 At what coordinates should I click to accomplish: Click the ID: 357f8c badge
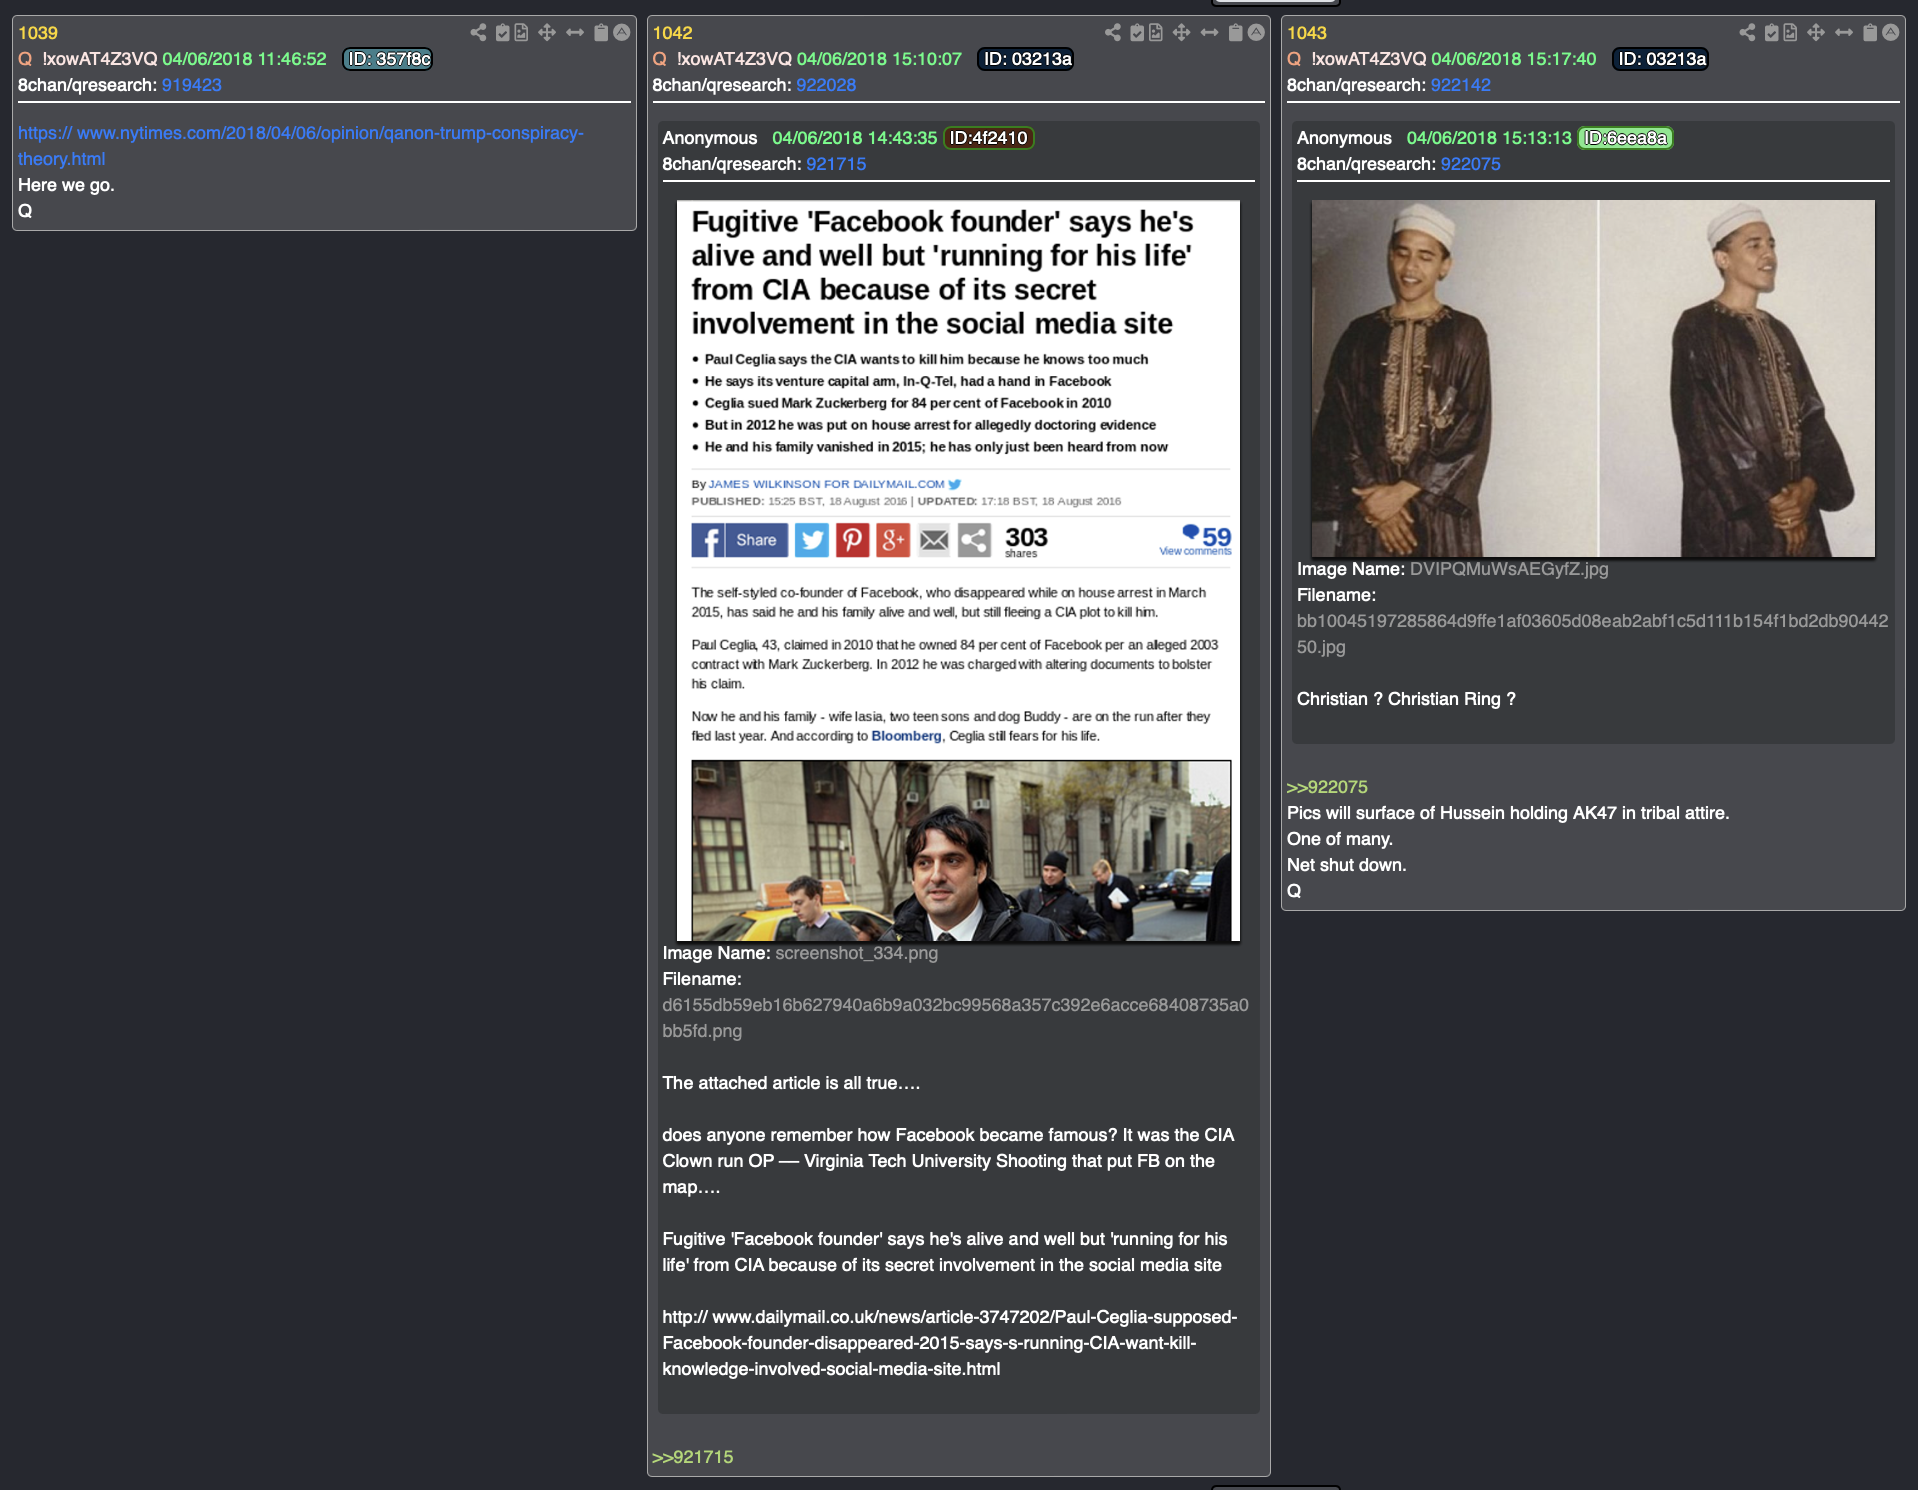(388, 59)
